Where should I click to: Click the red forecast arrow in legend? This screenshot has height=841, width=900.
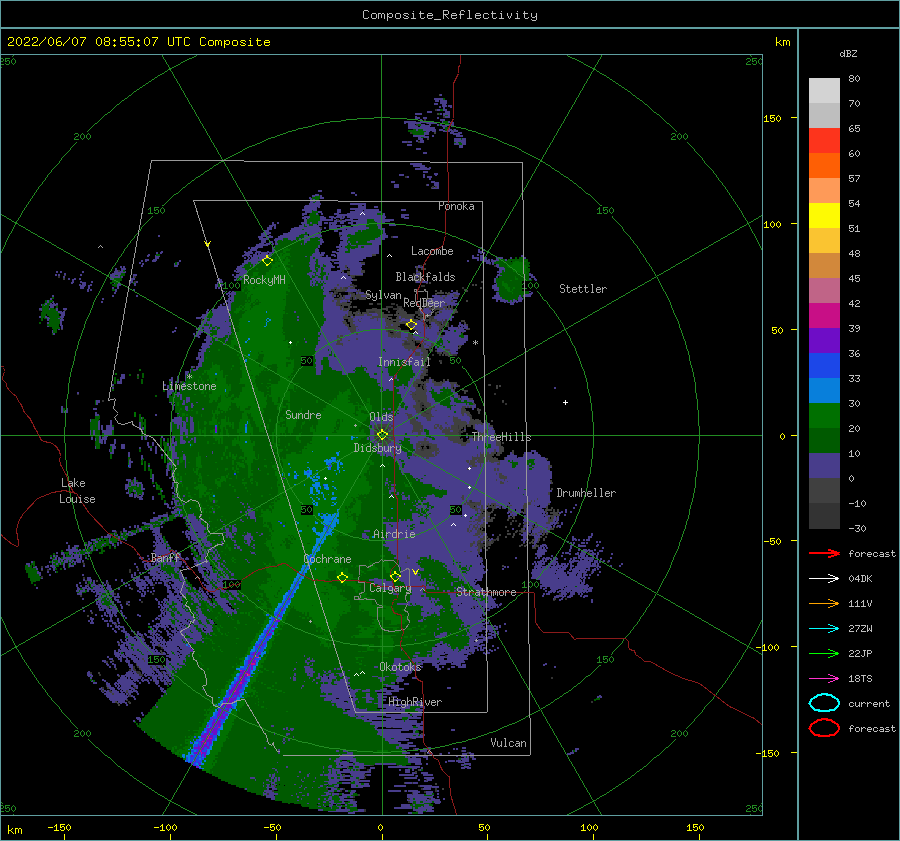[x=824, y=553]
